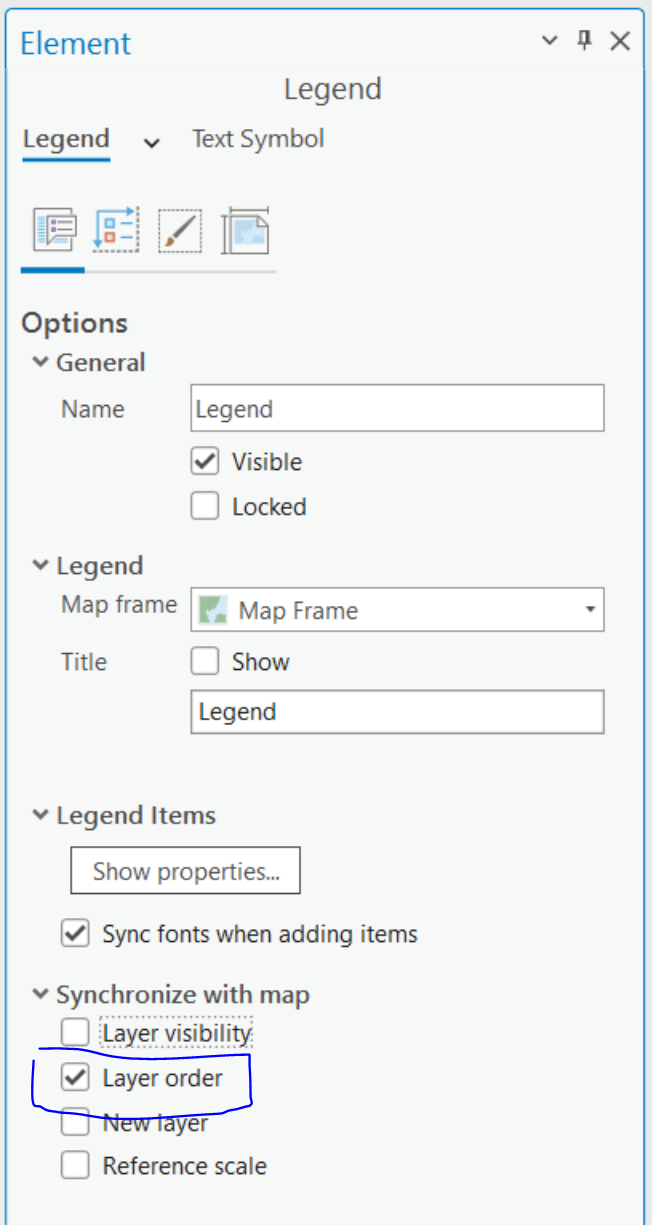652x1225 pixels.
Task: Click the Show properties button
Action: (x=185, y=872)
